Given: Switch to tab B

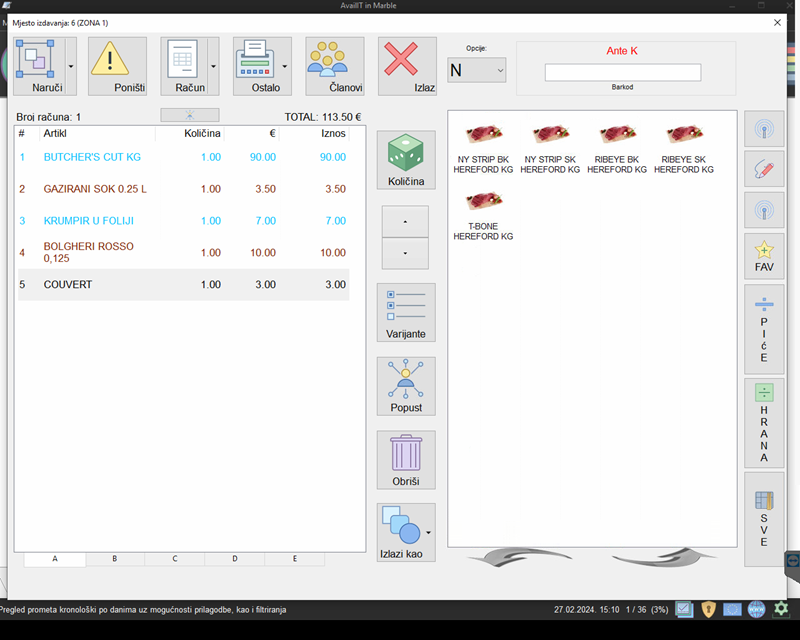Looking at the screenshot, I should click(x=115, y=559).
